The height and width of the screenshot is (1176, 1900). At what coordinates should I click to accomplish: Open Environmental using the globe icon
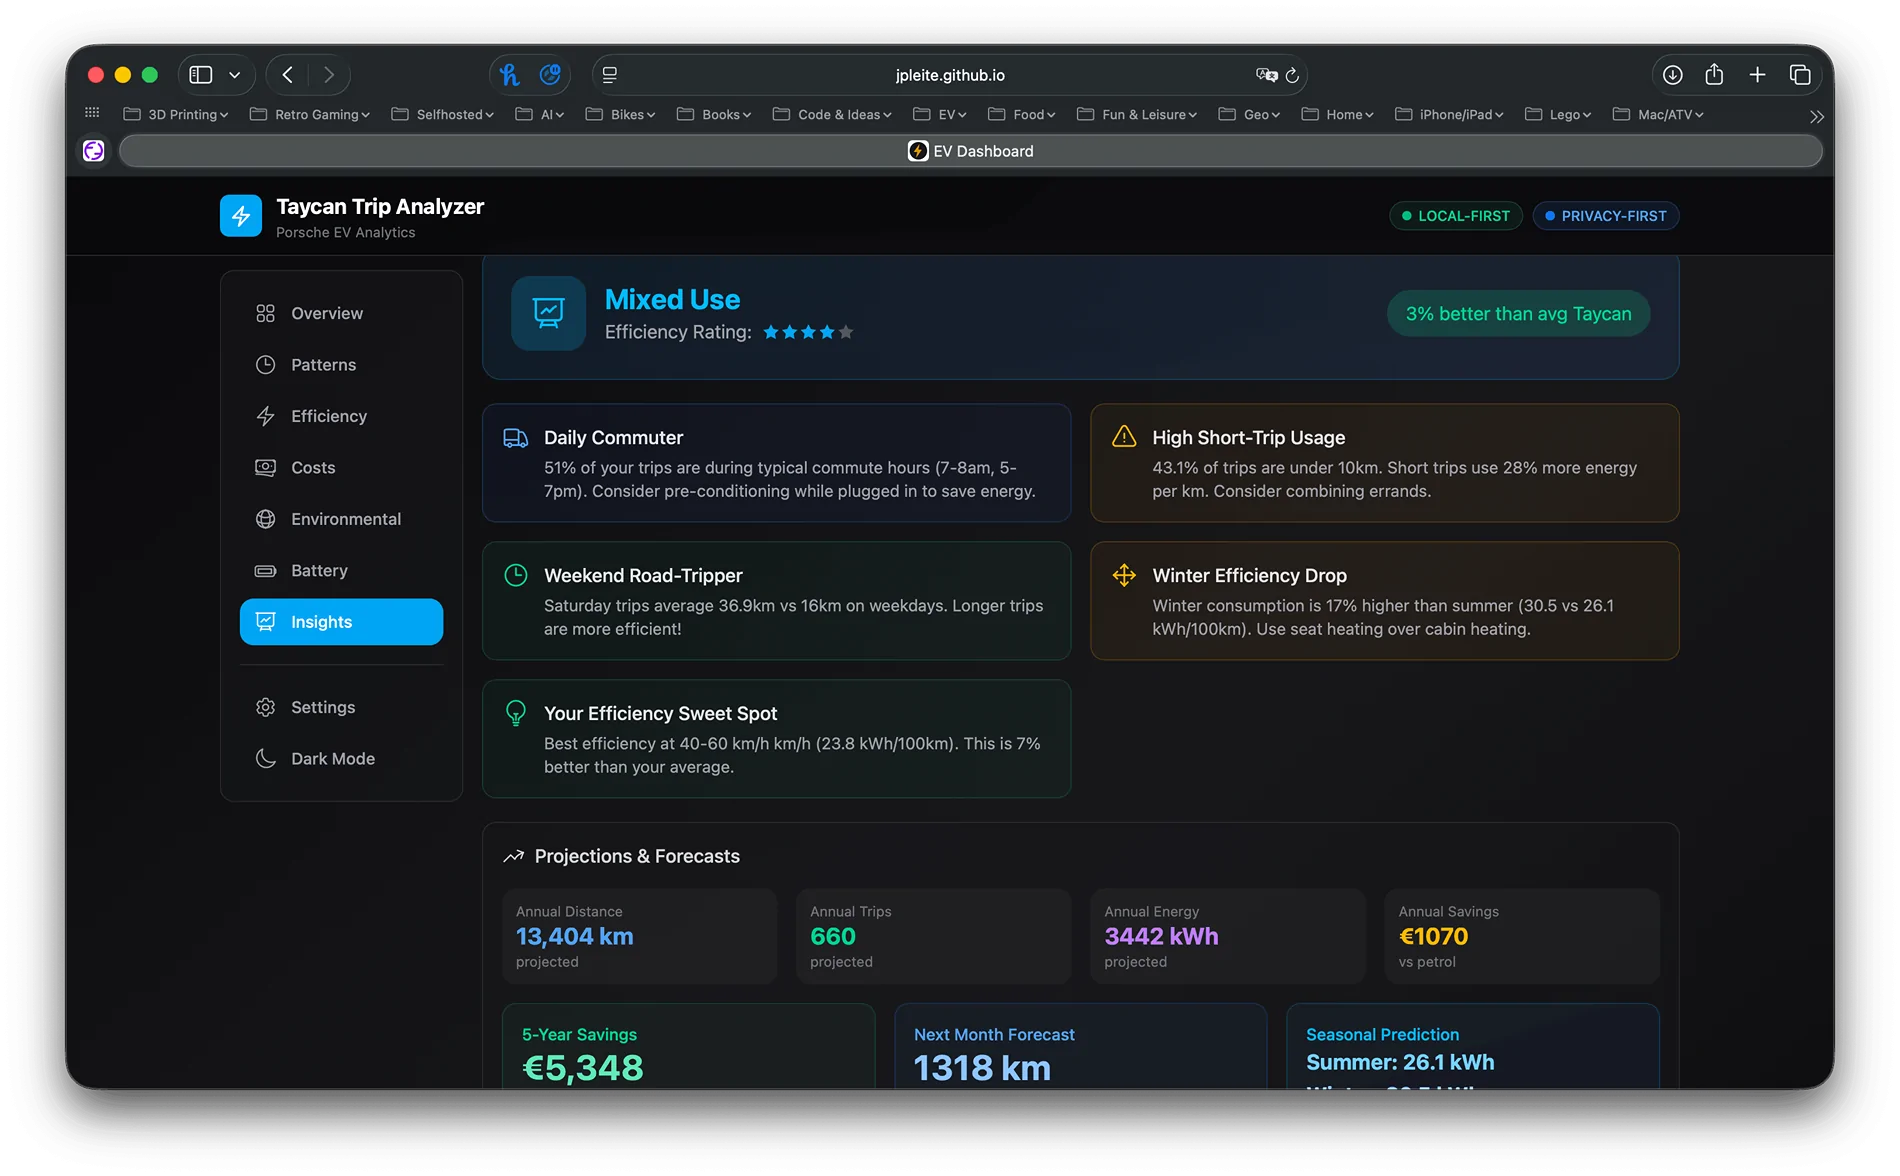point(265,519)
